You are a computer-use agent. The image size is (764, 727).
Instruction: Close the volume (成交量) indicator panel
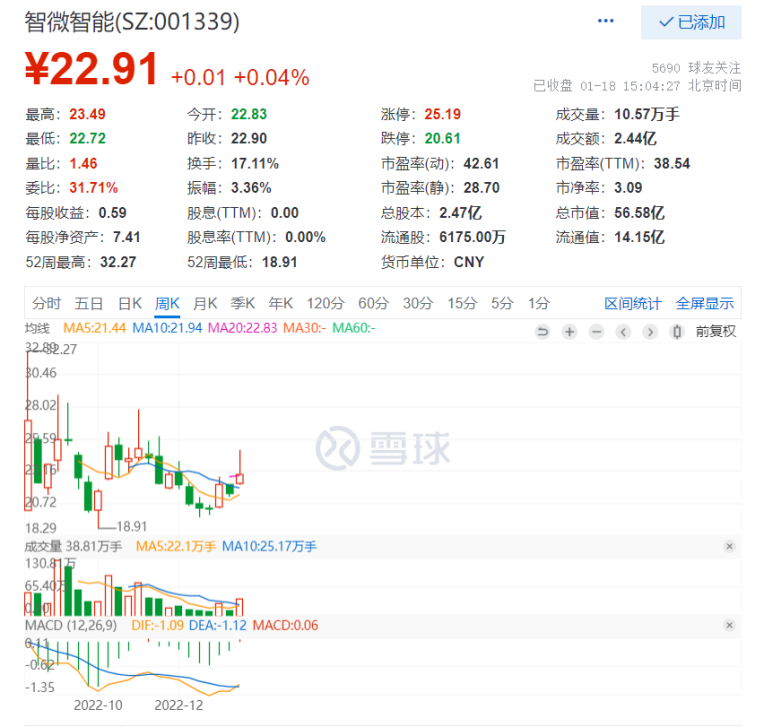pos(729,546)
